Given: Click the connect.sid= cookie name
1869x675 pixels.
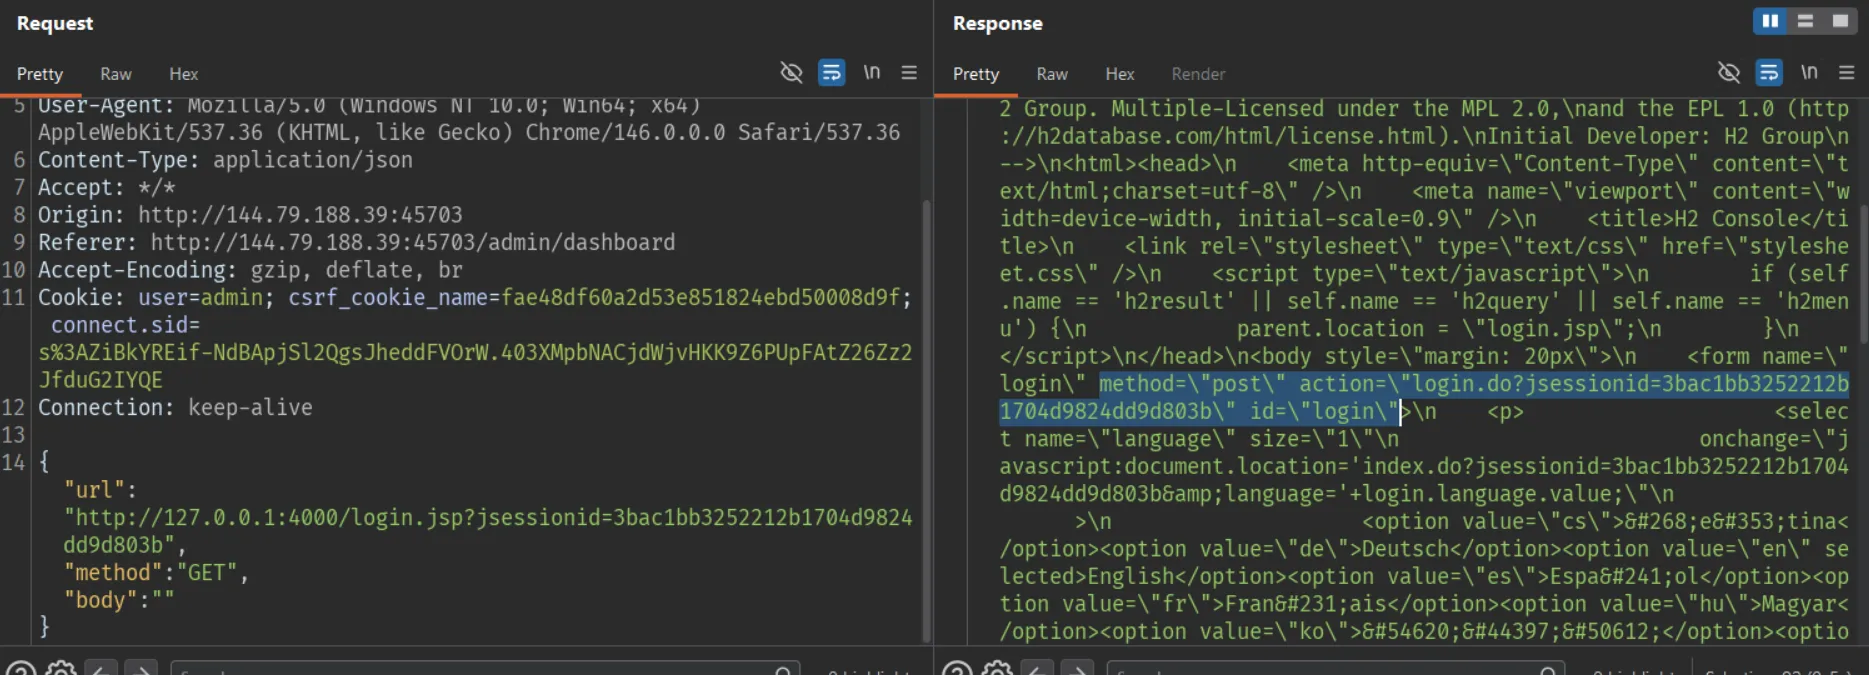Looking at the screenshot, I should point(125,325).
